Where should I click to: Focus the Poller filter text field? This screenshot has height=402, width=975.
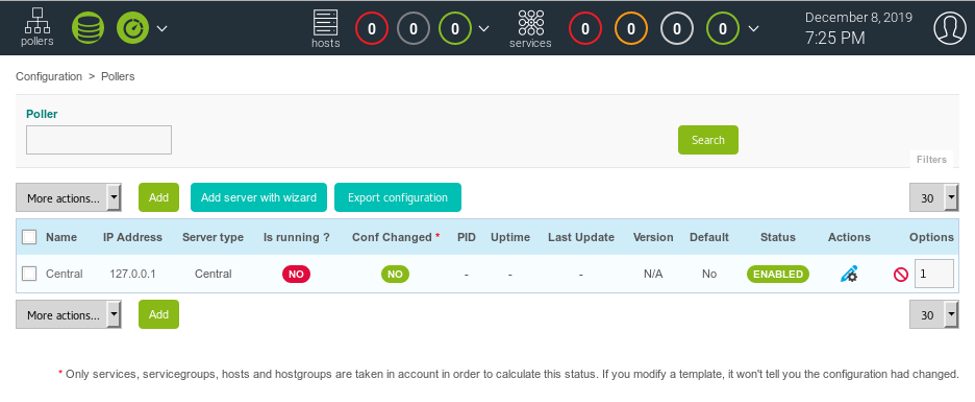tap(99, 140)
